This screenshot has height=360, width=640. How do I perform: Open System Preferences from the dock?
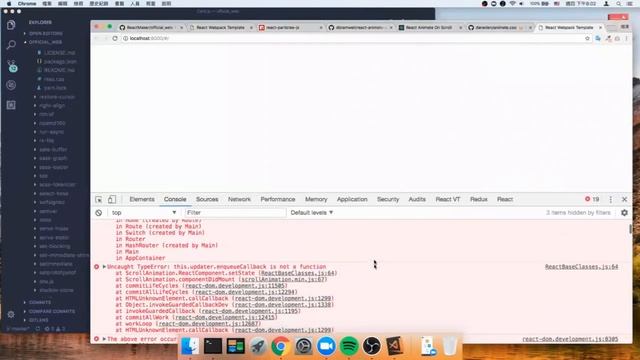pyautogui.click(x=303, y=346)
